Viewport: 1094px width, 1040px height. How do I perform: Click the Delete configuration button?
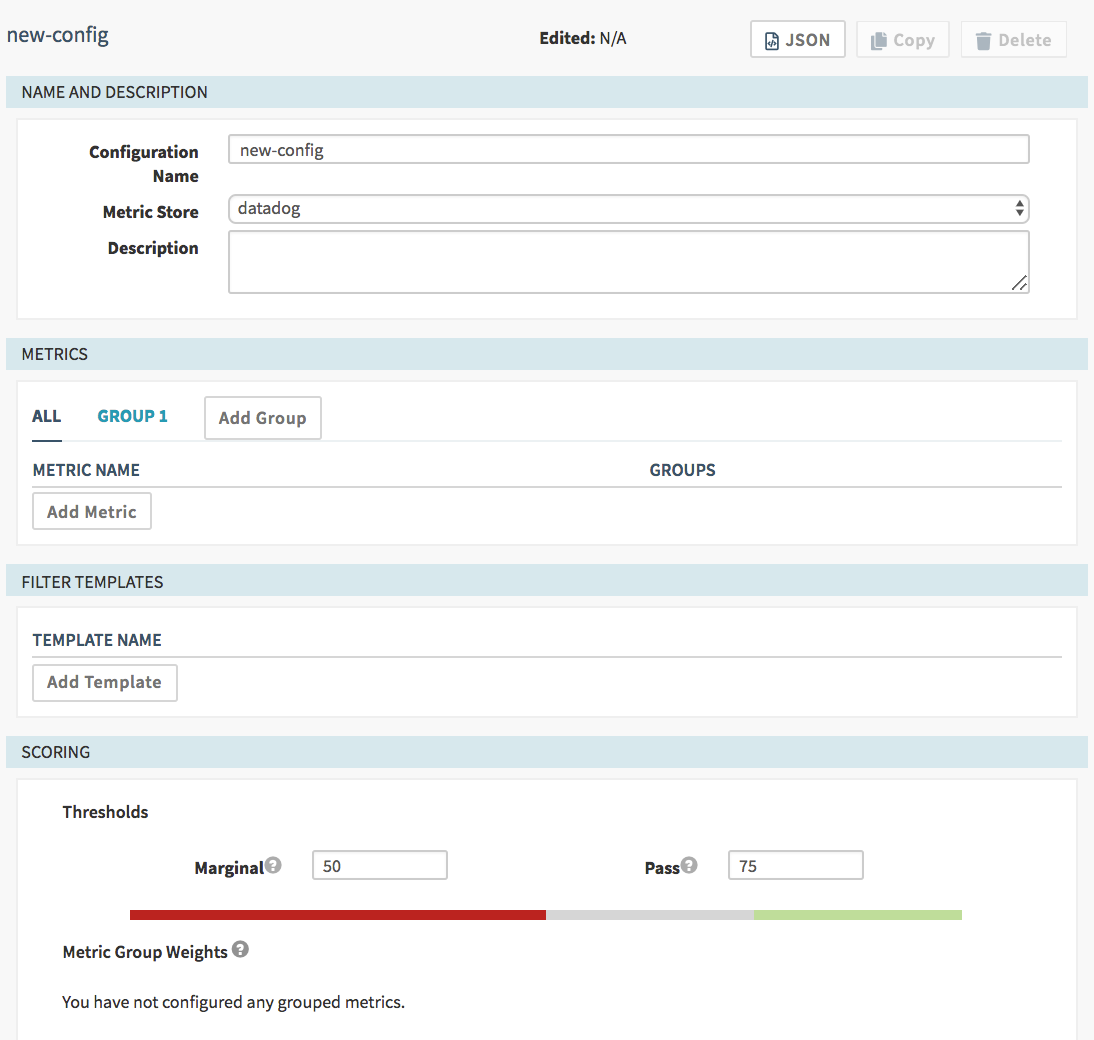click(1013, 40)
